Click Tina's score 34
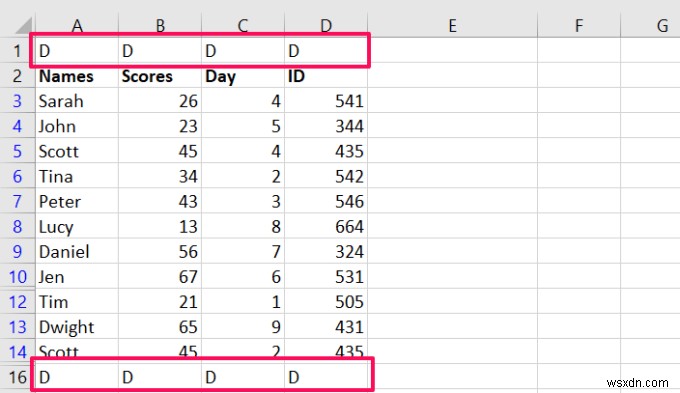 tap(160, 177)
